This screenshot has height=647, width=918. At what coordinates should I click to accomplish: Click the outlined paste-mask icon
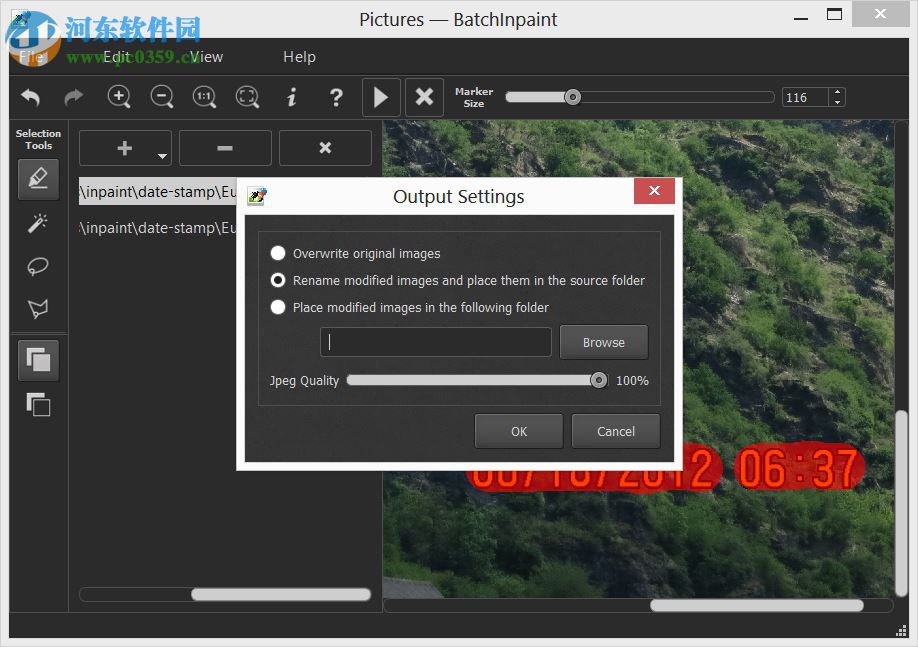[38, 405]
